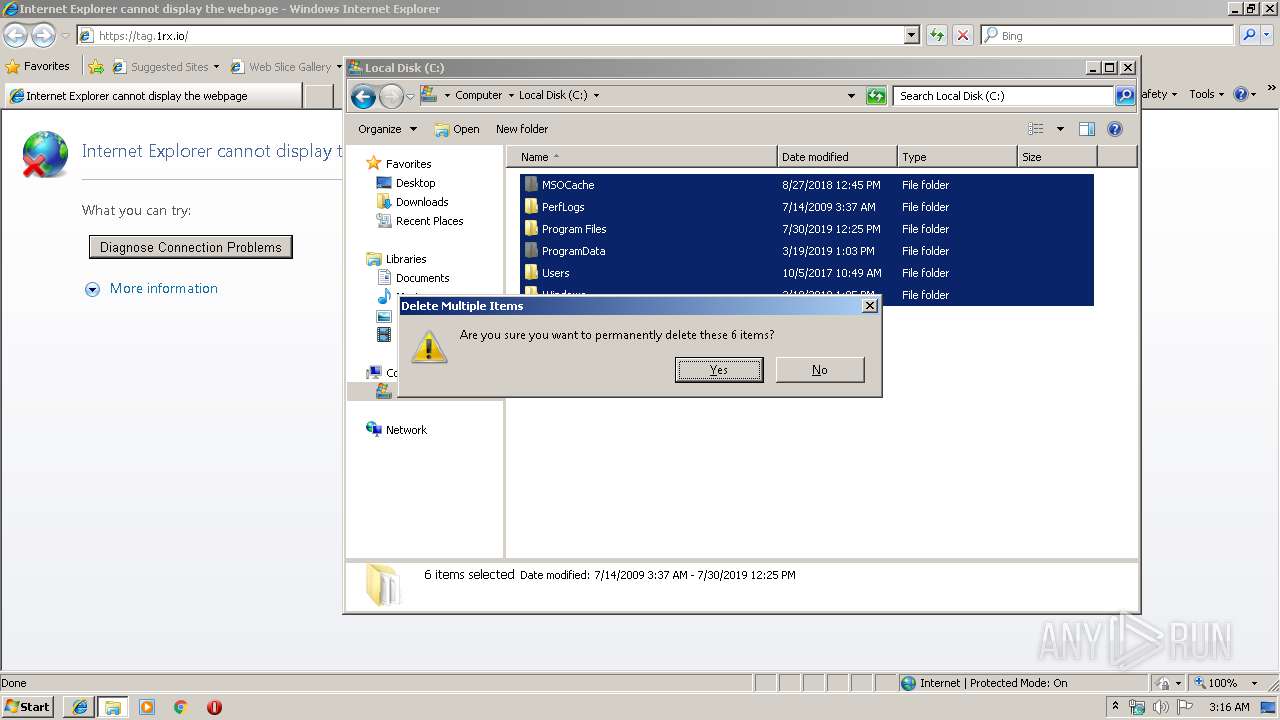Click IE stop button
Viewport: 1280px width, 720px height.
pos(963,36)
